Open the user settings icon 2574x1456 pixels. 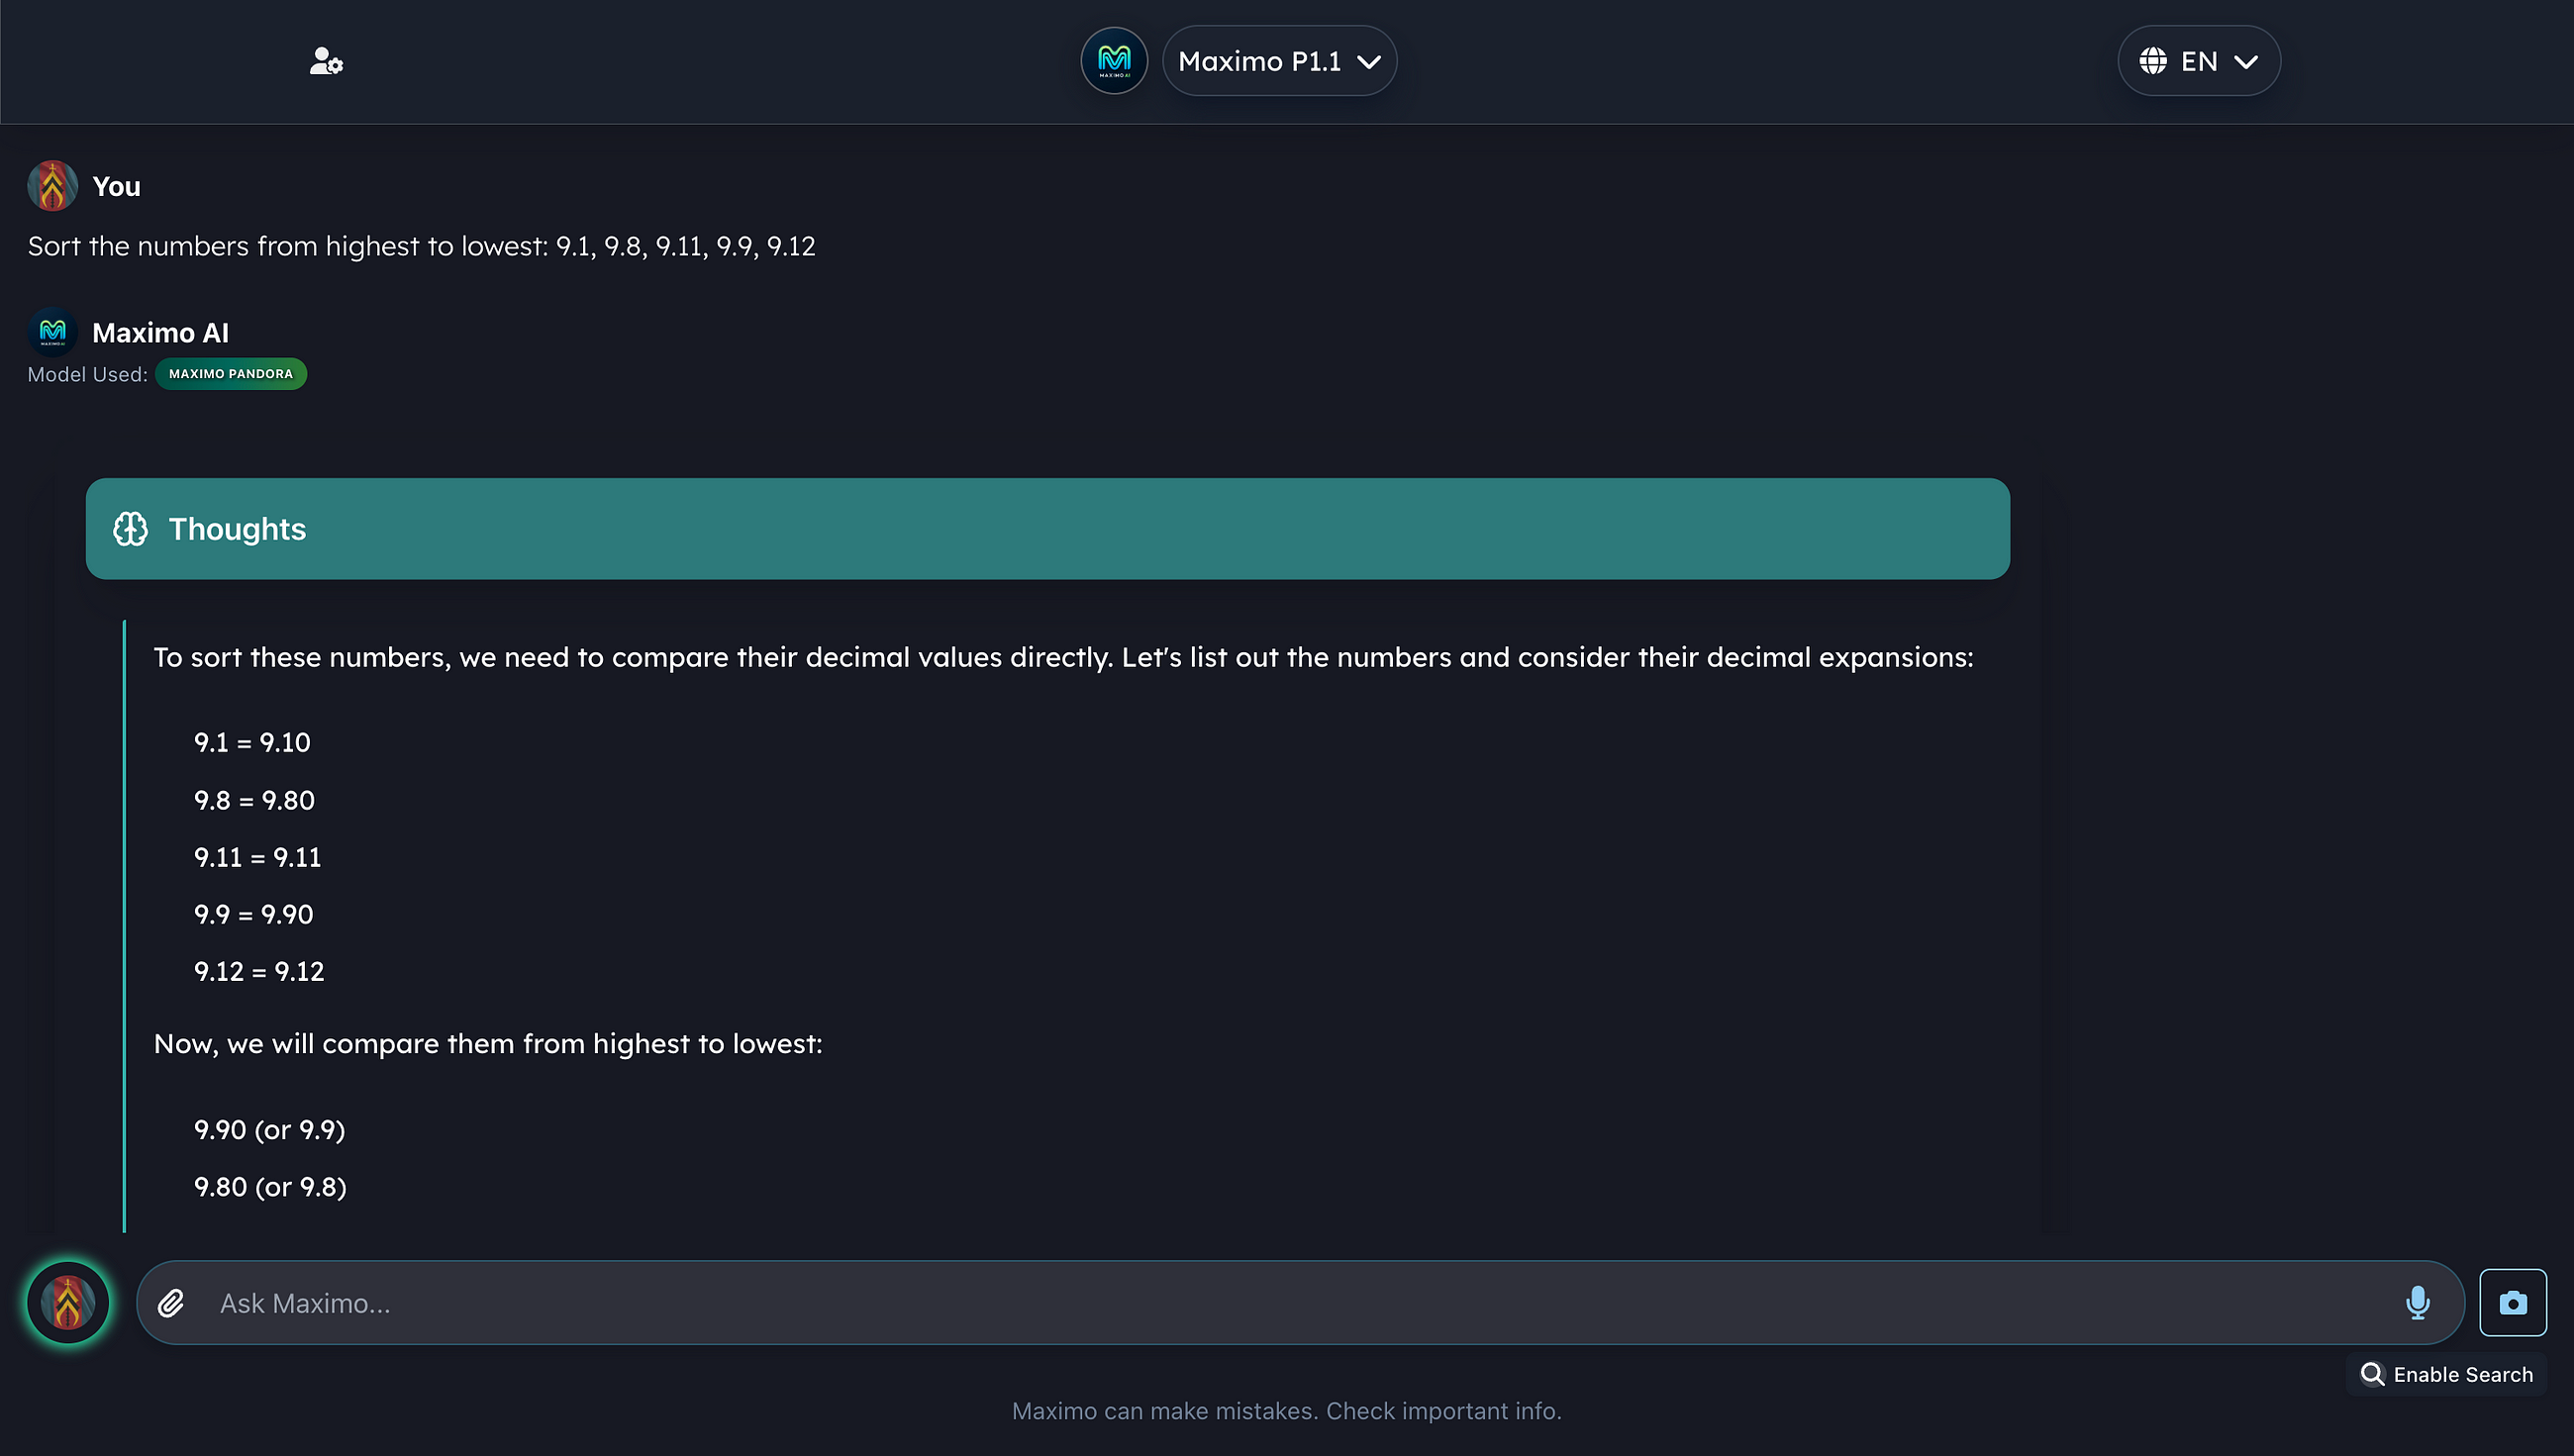(x=326, y=62)
